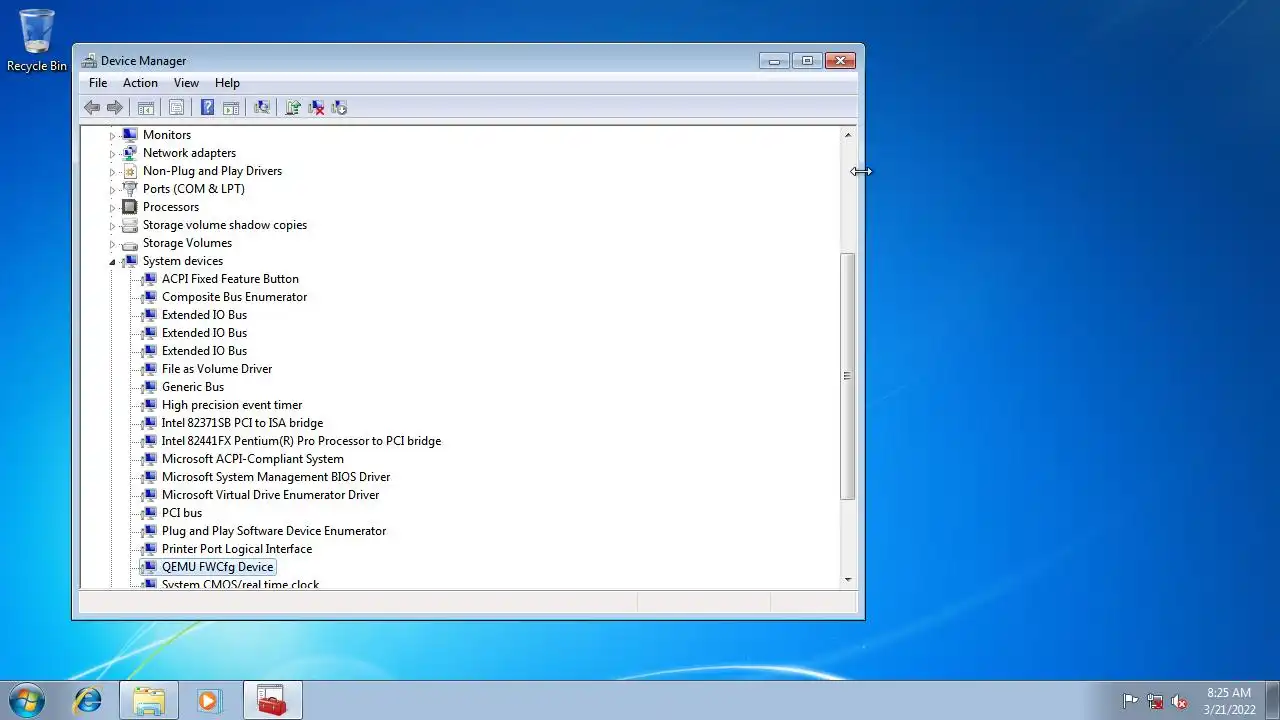Screen dimensions: 1280x720
Task: Select Intel 82371SB PCI to ISA bridge
Action: [x=242, y=423]
